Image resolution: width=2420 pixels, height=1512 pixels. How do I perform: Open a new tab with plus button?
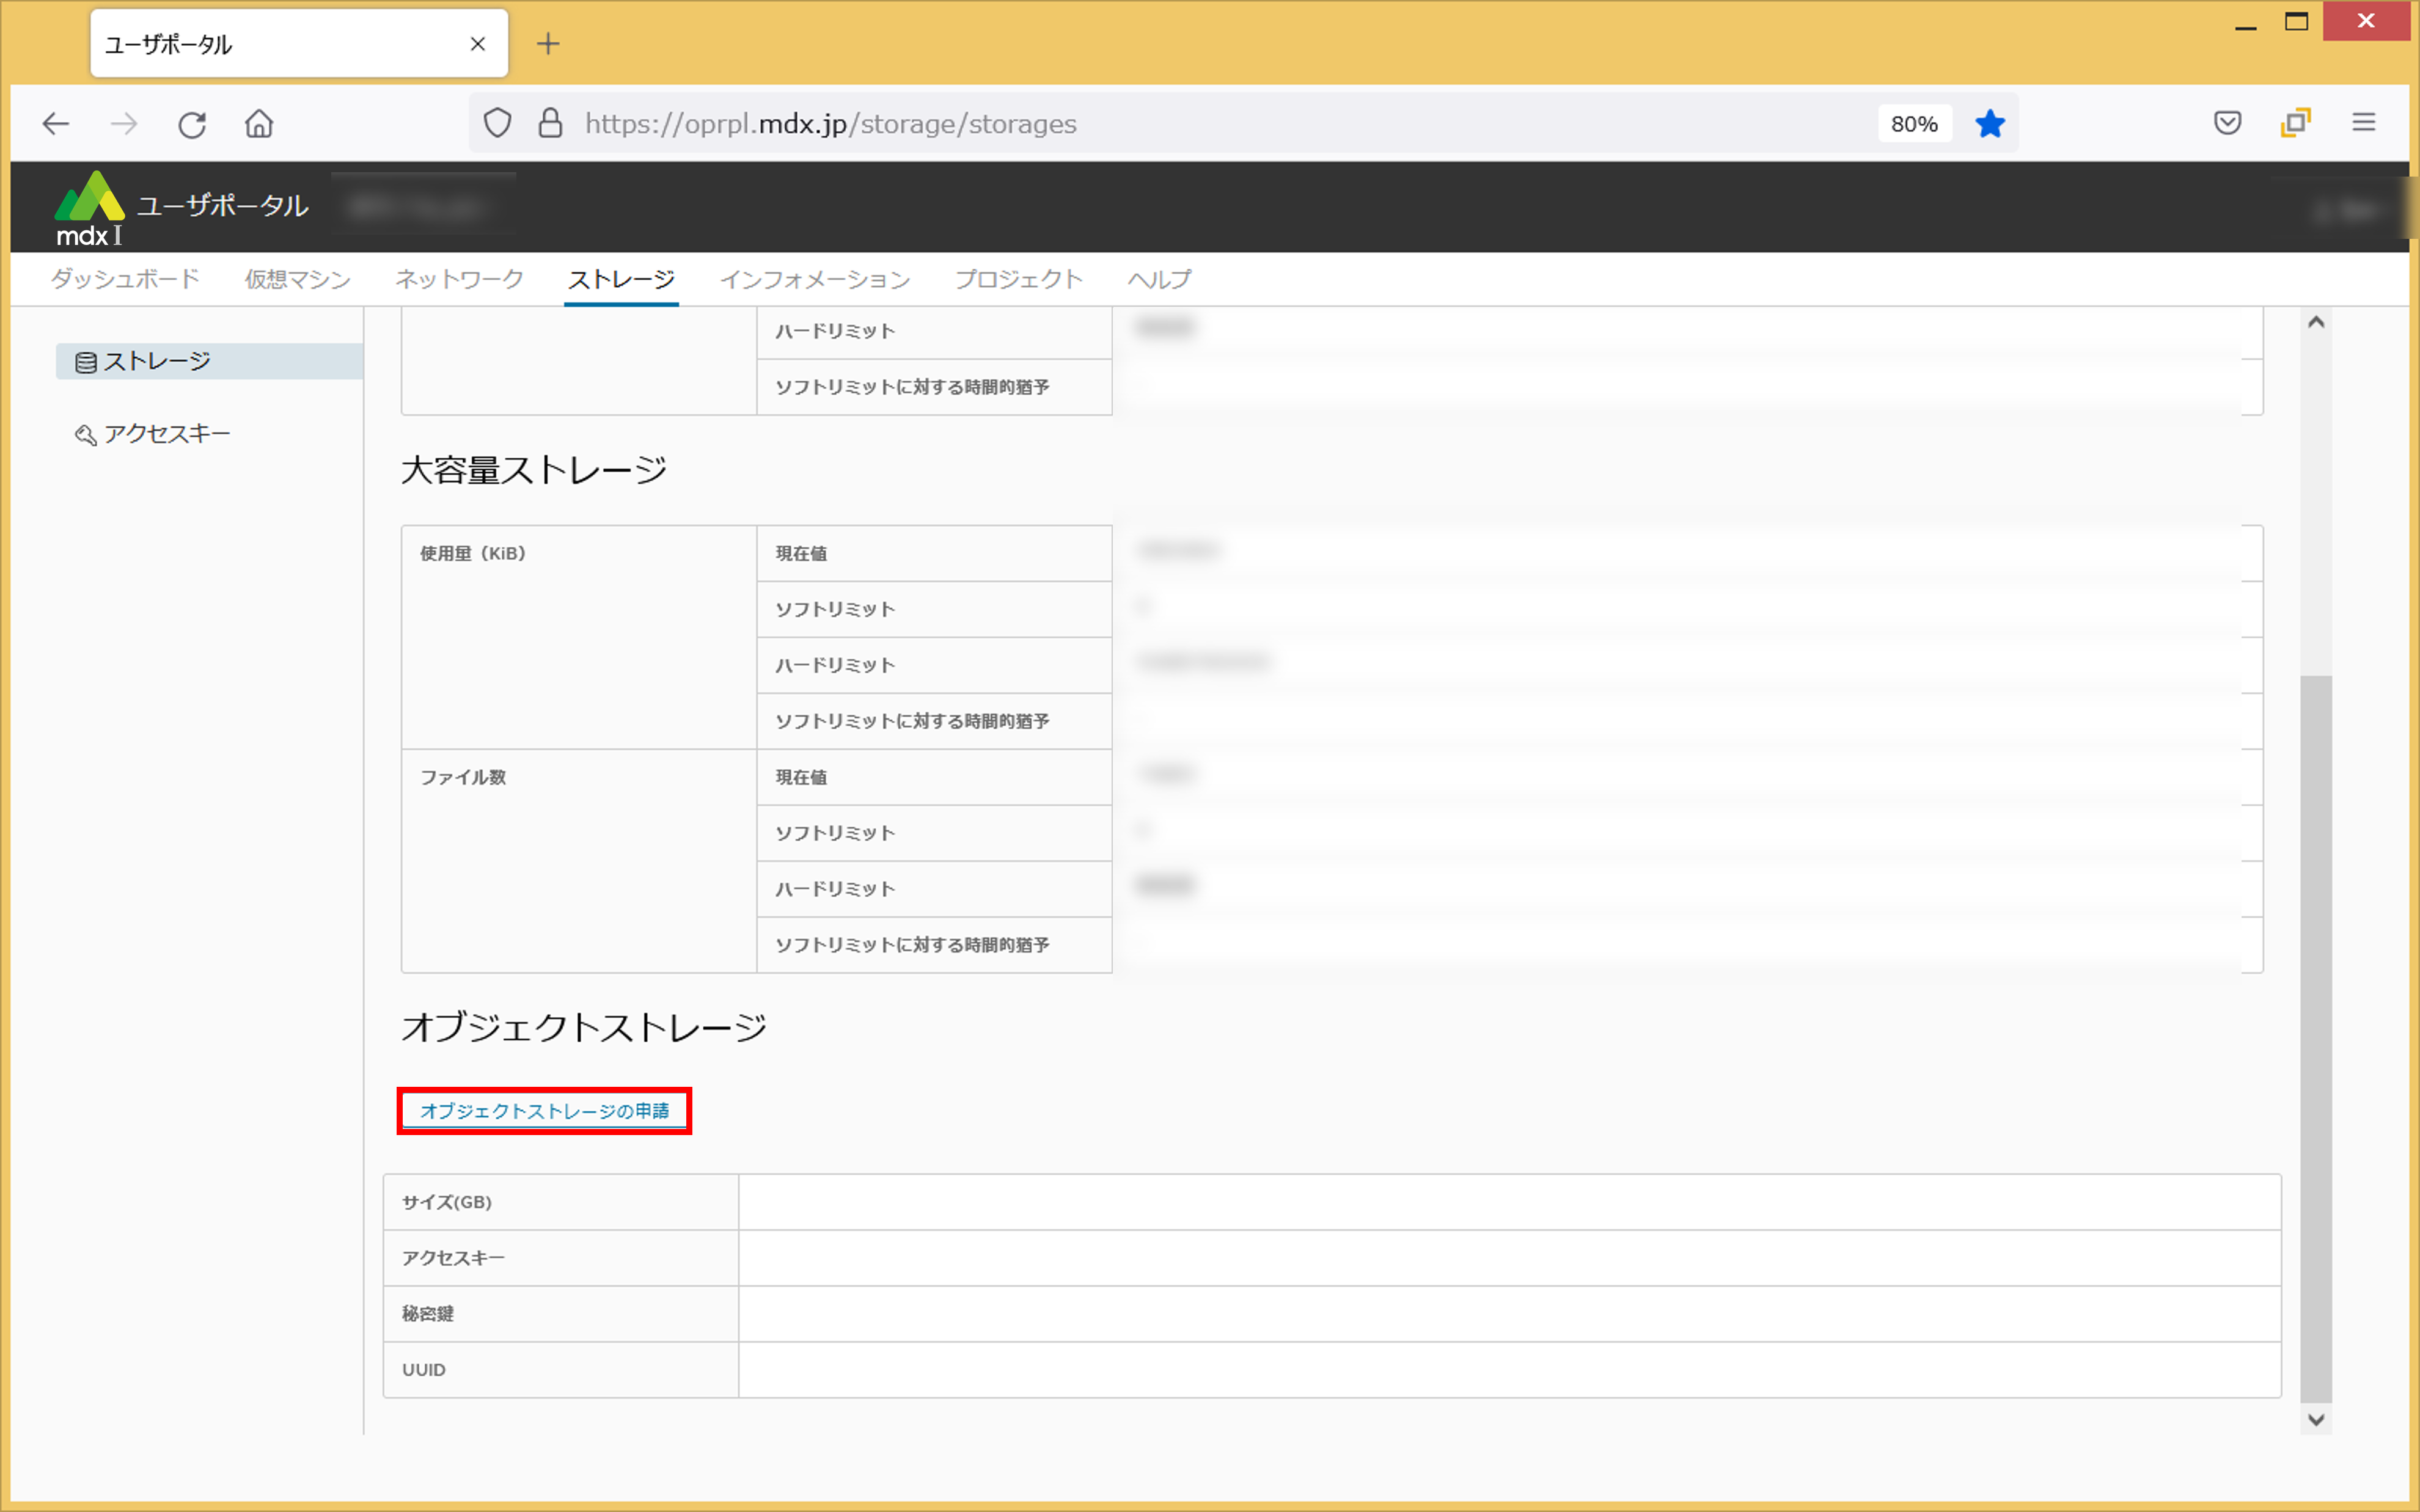tap(548, 44)
